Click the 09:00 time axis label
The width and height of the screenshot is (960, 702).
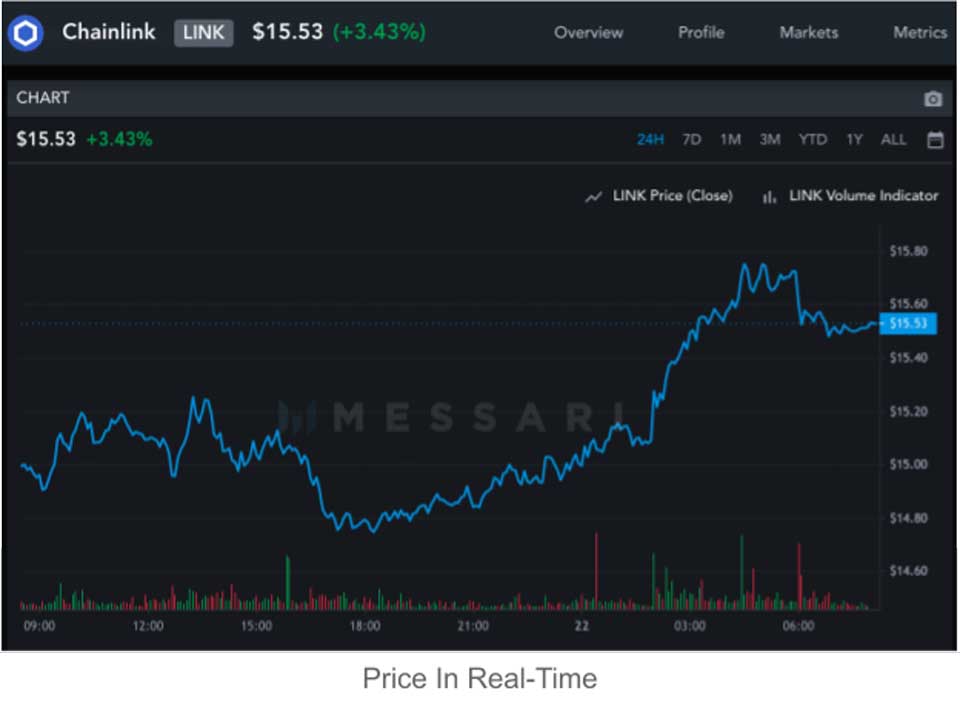[x=39, y=626]
